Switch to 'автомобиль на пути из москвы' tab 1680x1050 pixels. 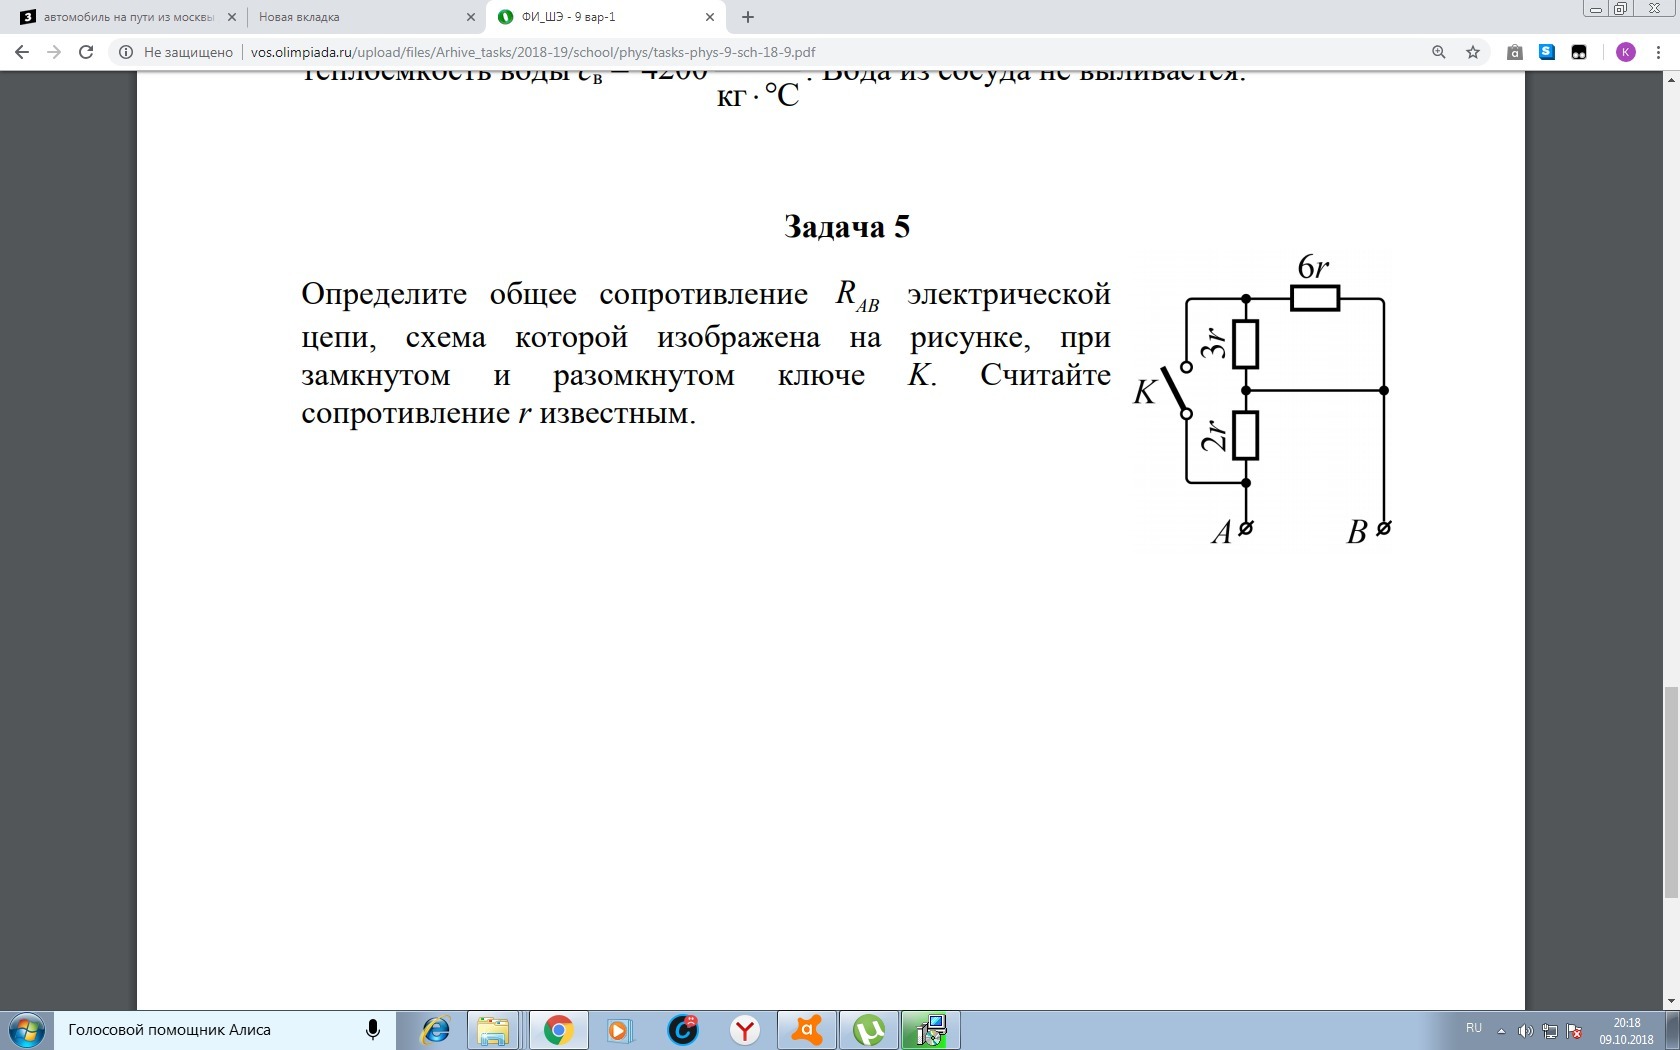coord(125,17)
